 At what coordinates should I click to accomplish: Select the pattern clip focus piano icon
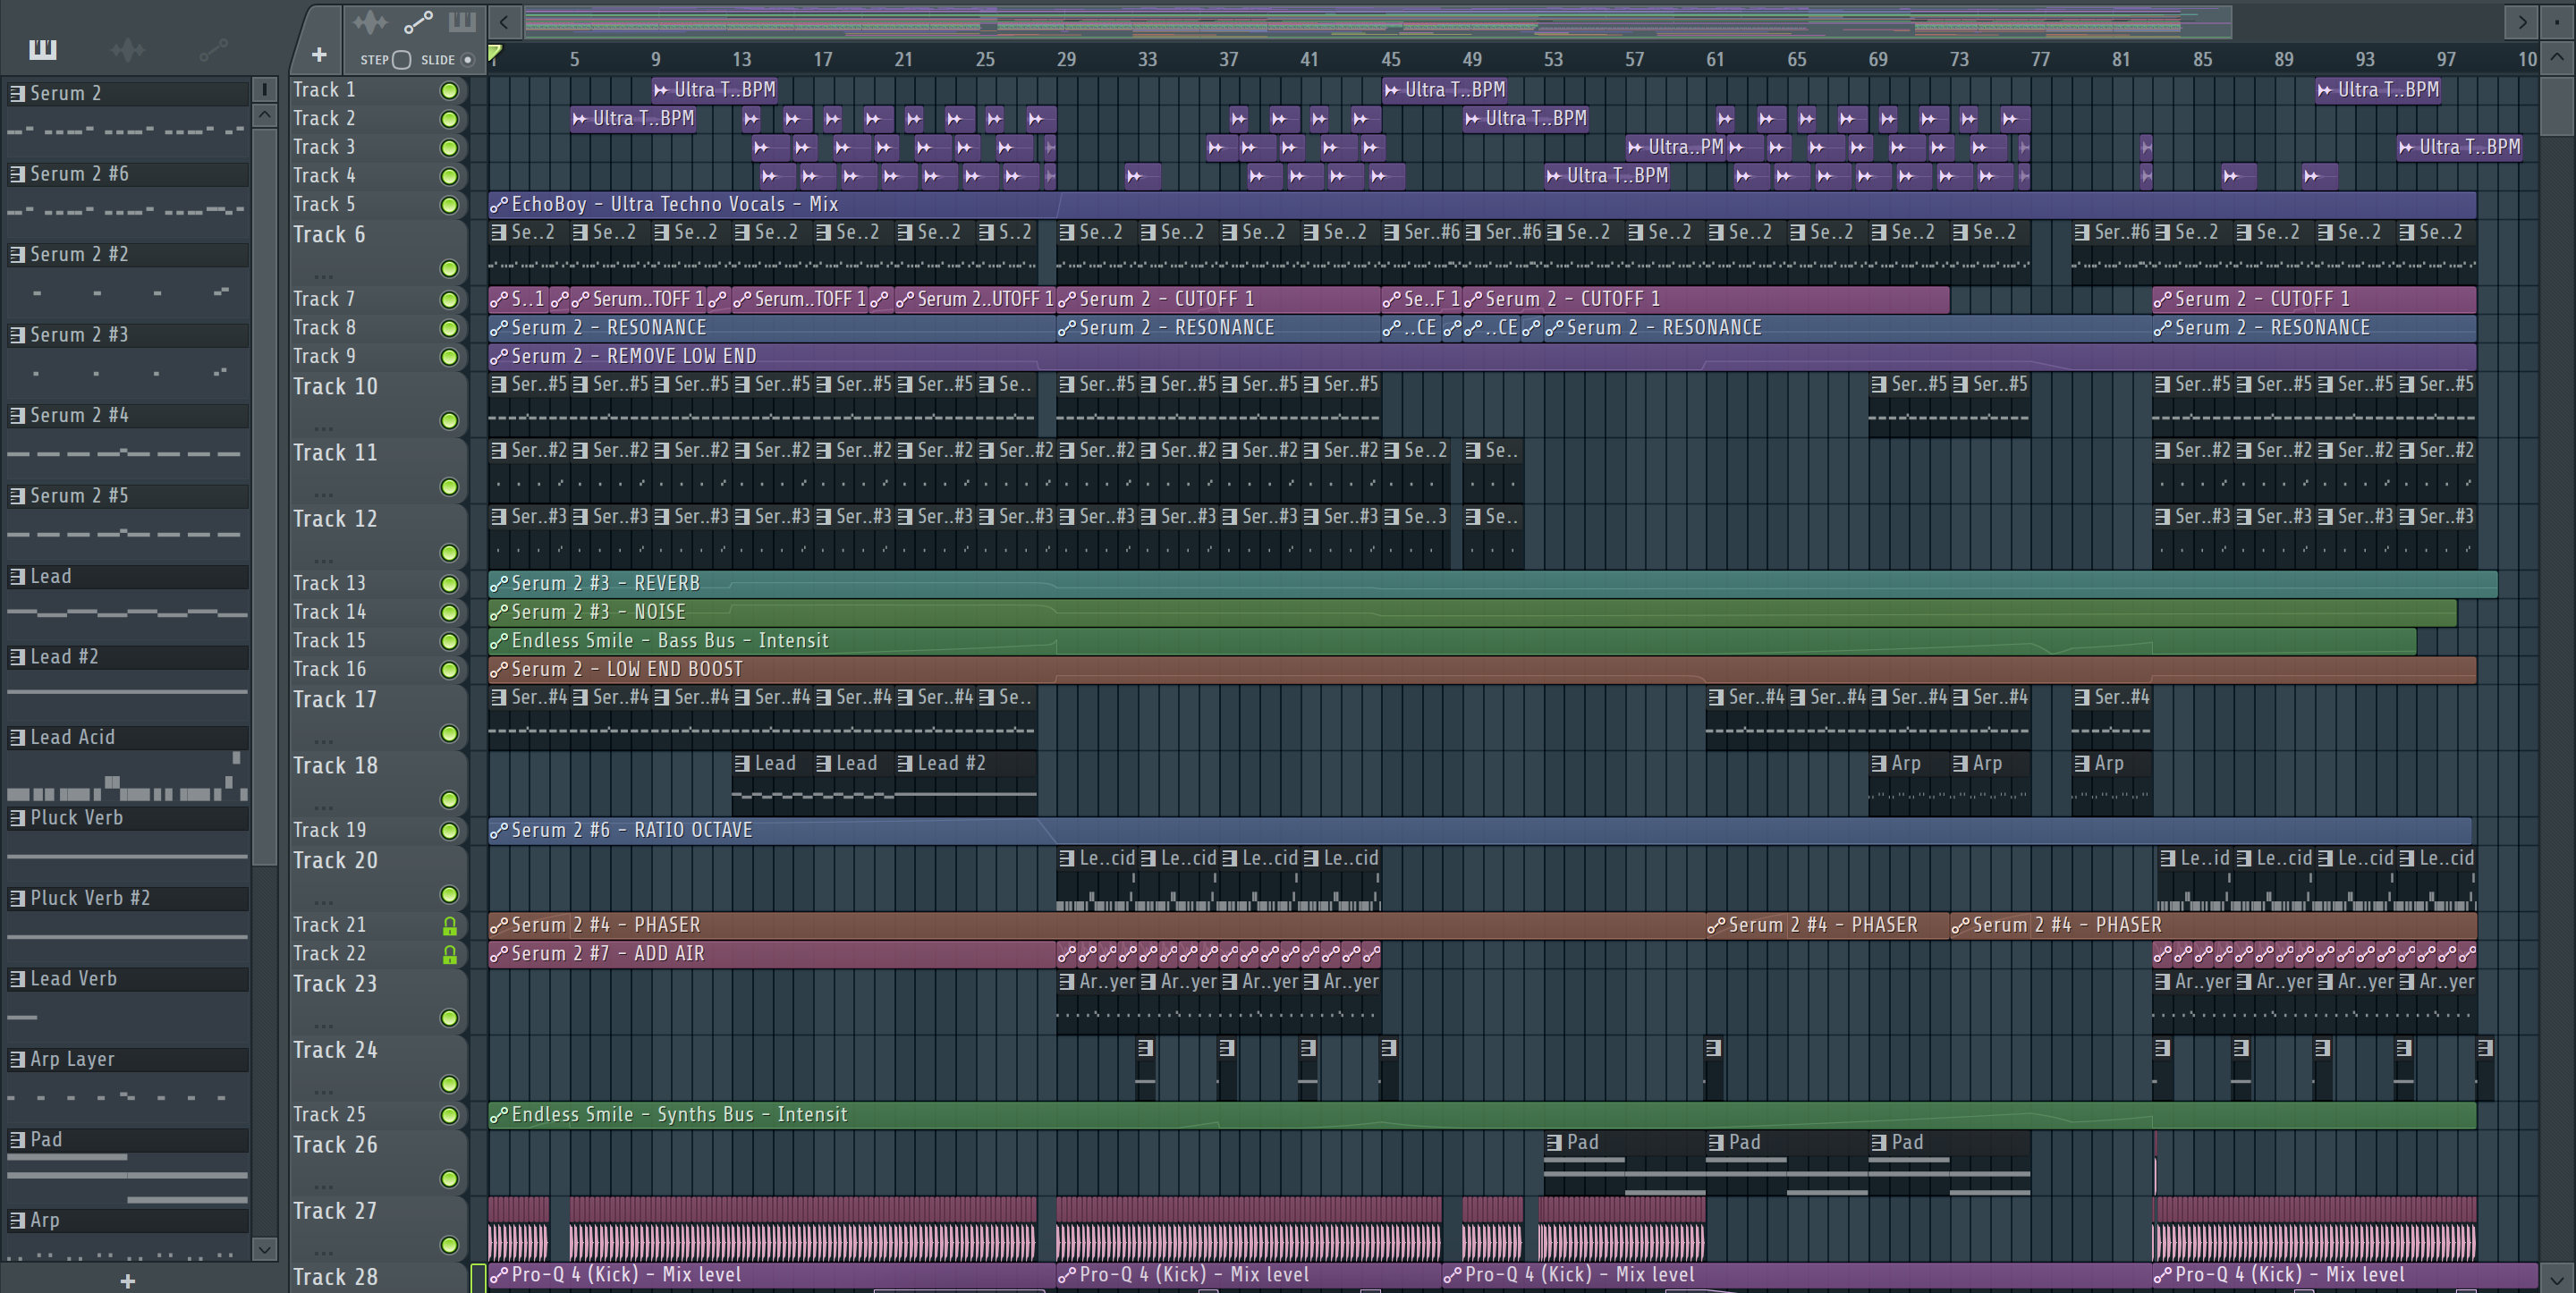(x=462, y=21)
